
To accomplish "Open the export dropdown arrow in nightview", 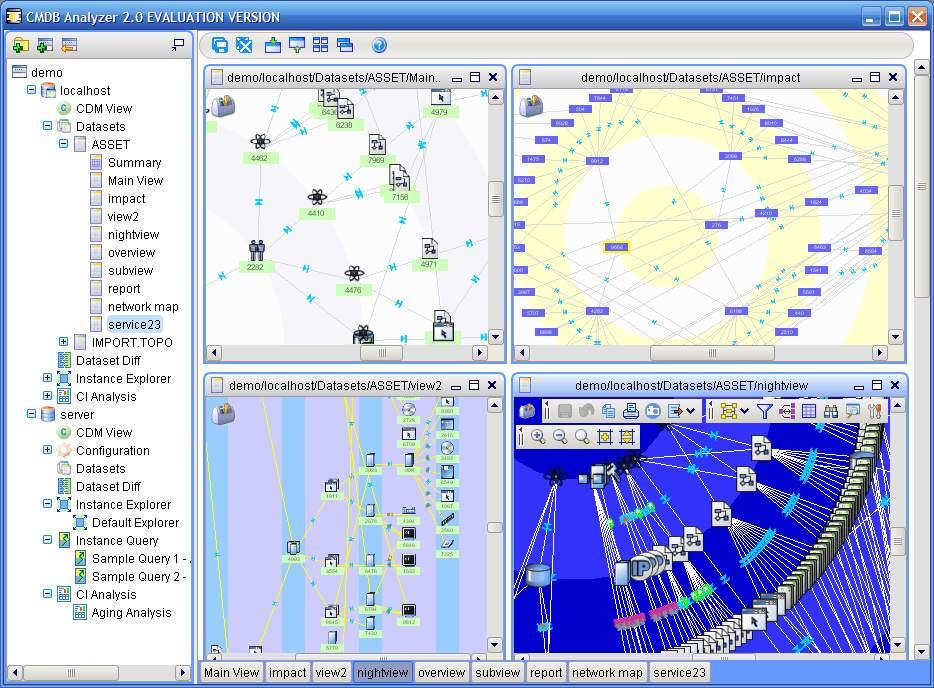I will [690, 411].
